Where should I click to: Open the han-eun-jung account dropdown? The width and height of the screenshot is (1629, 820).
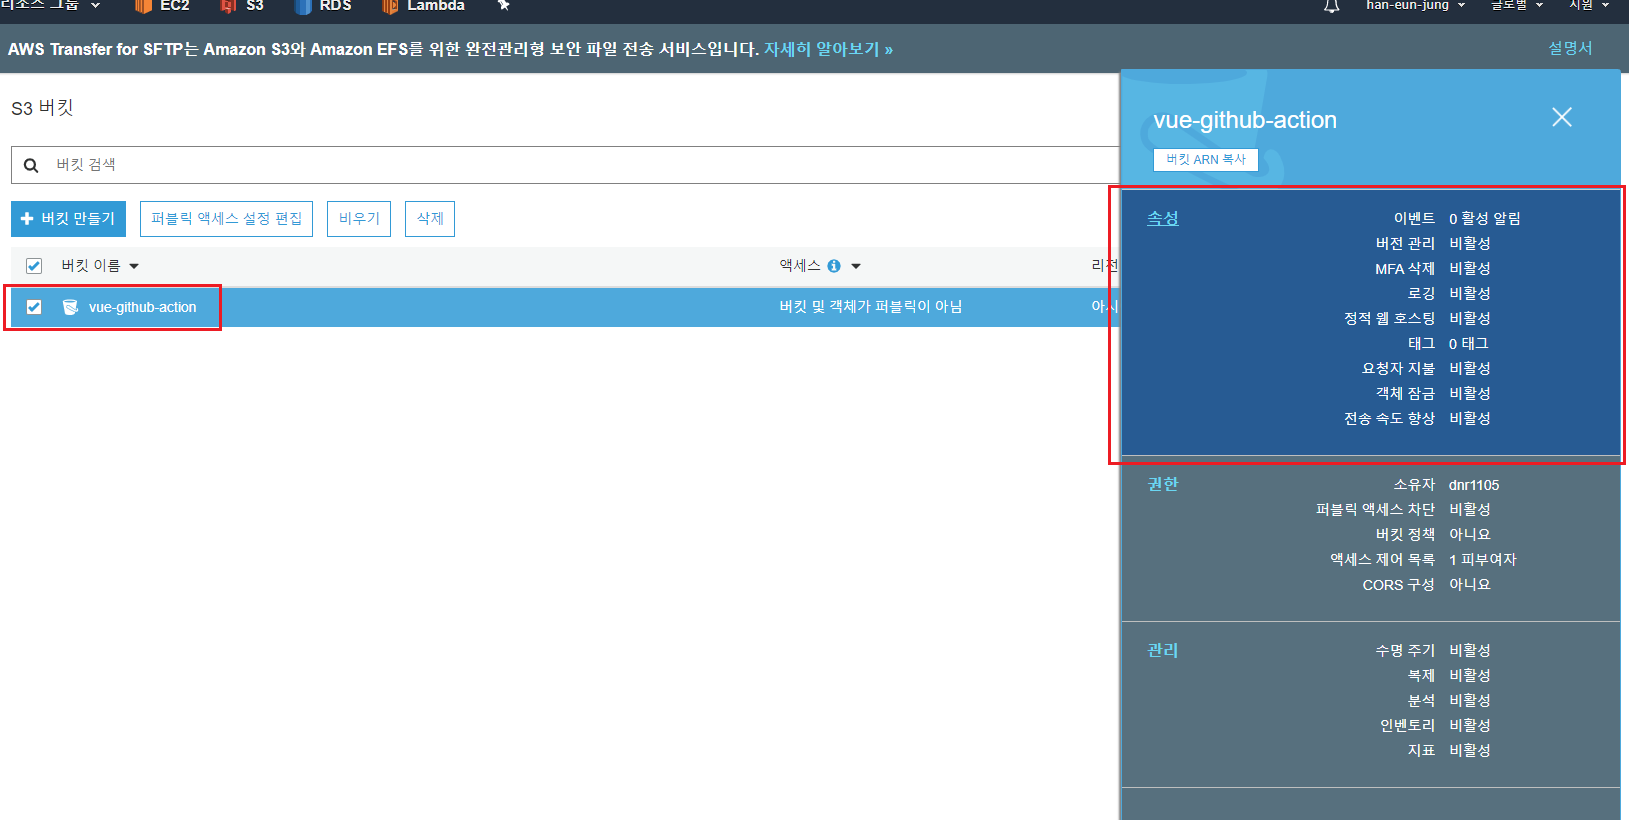point(1415,6)
